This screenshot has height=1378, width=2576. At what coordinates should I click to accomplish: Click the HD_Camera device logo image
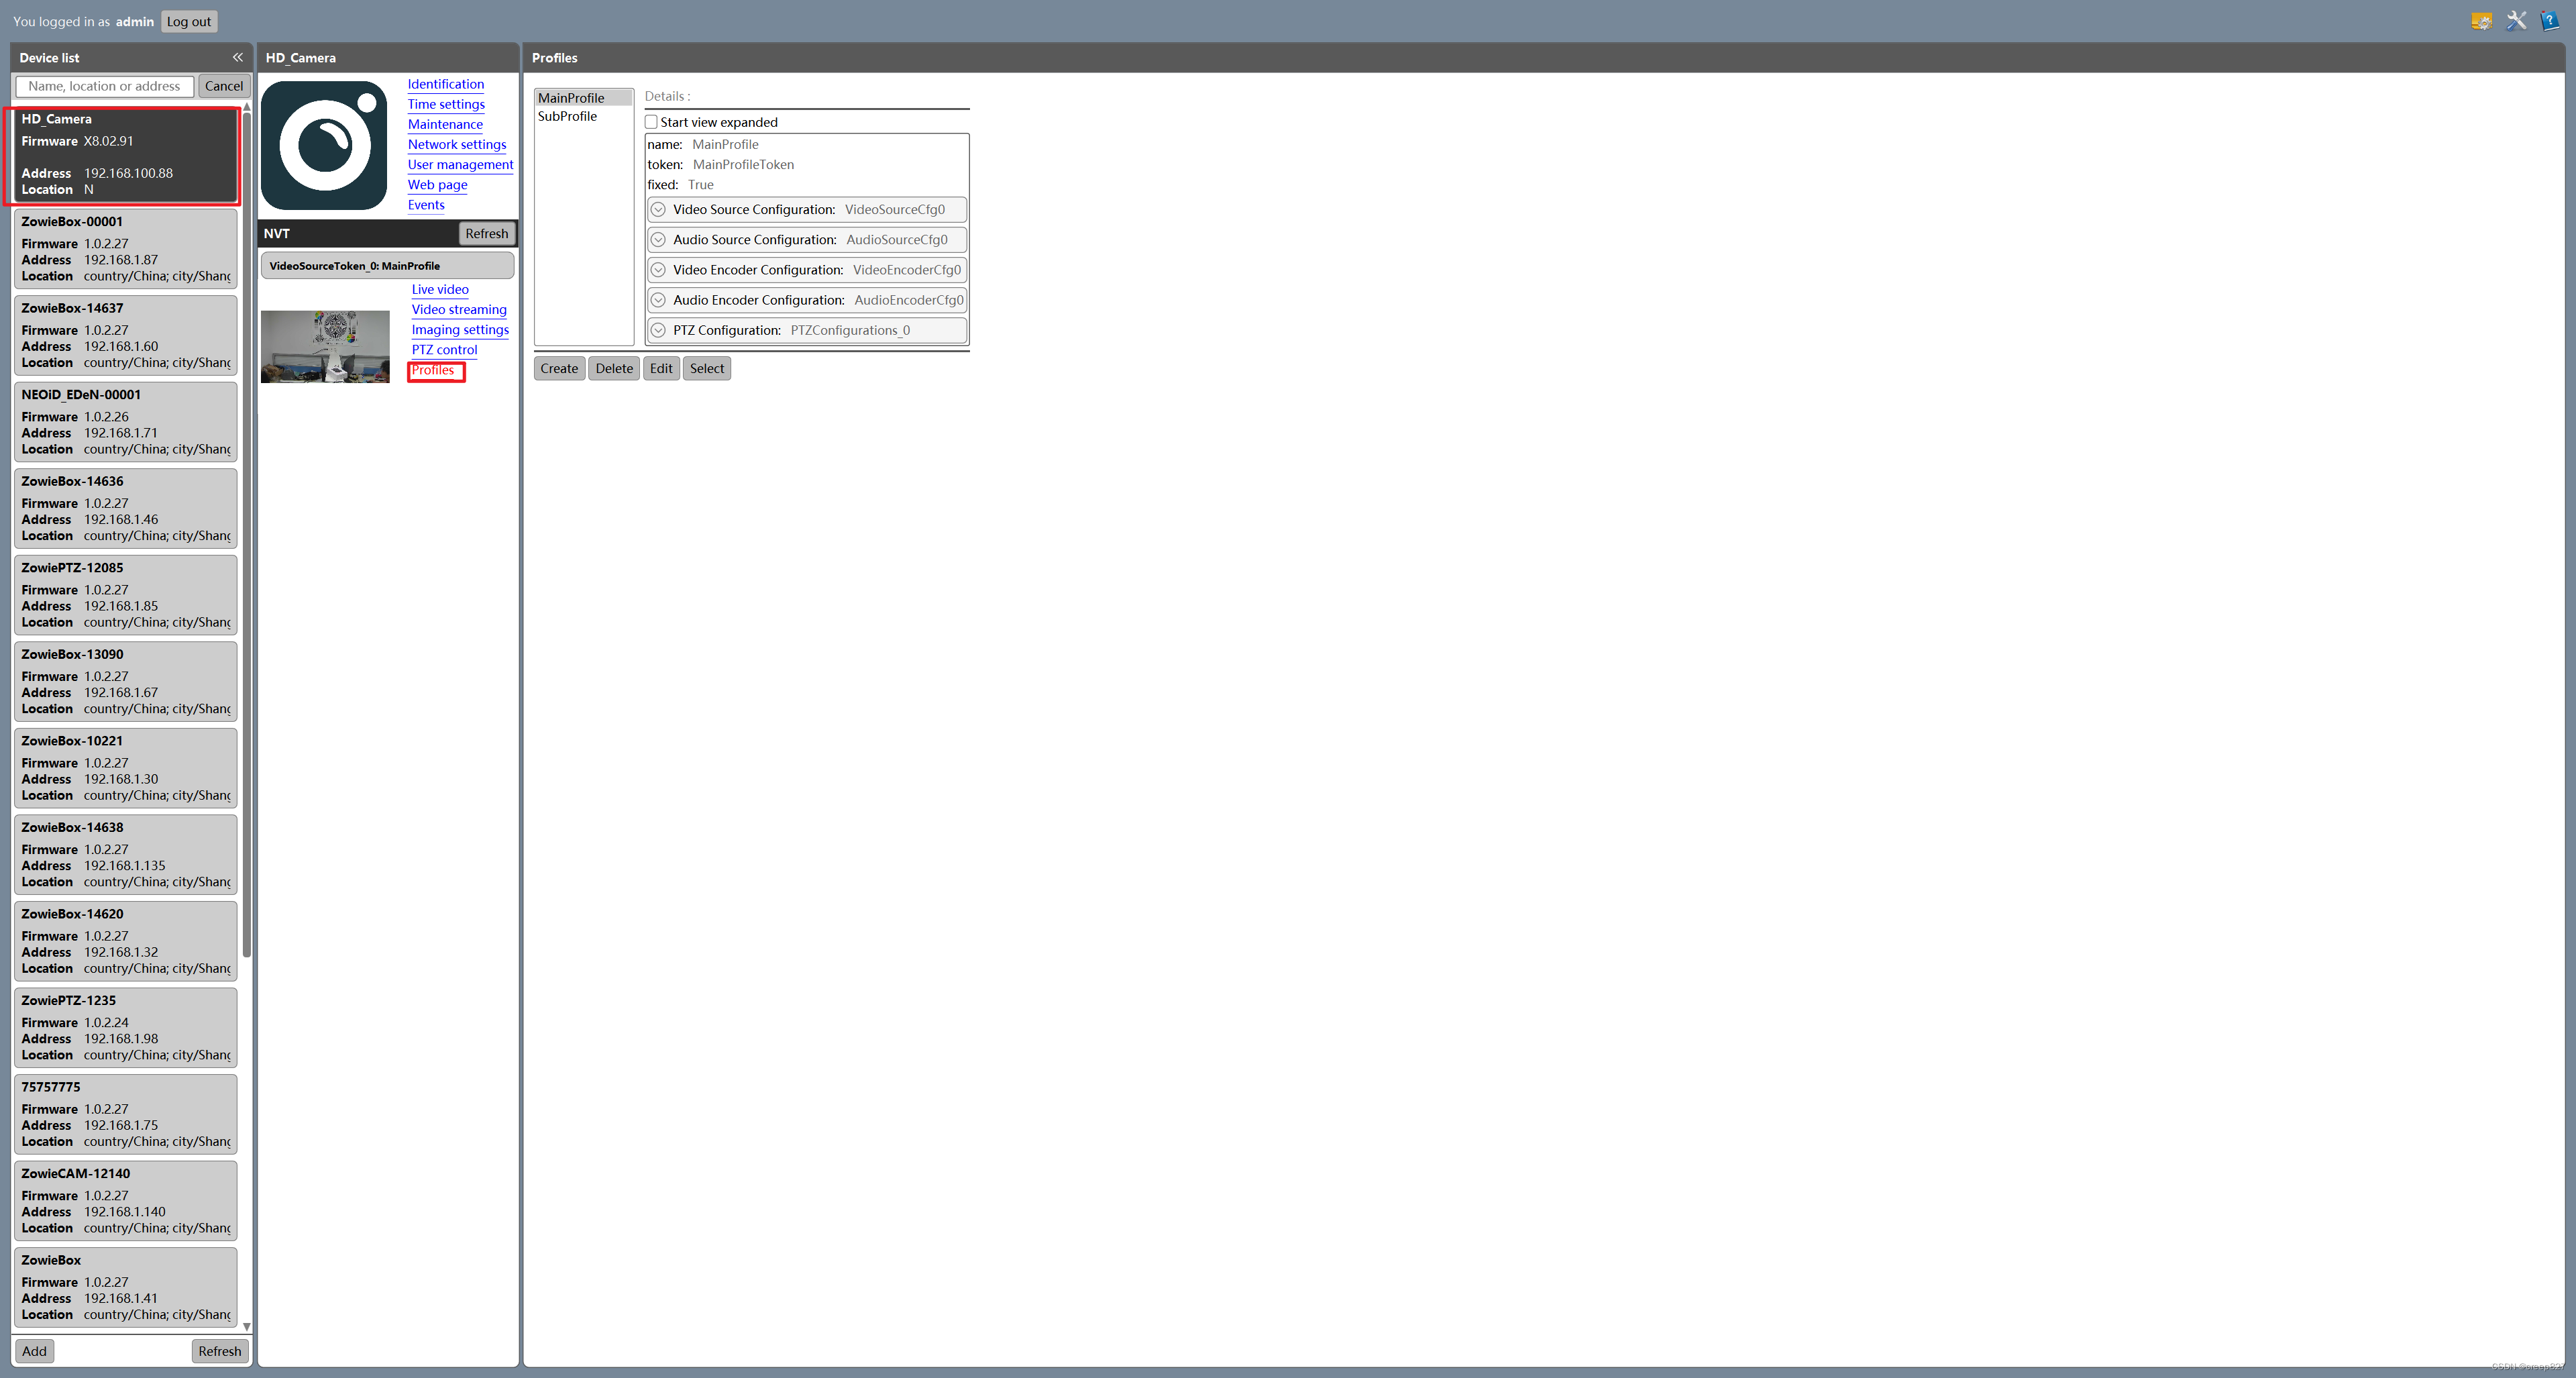click(324, 145)
